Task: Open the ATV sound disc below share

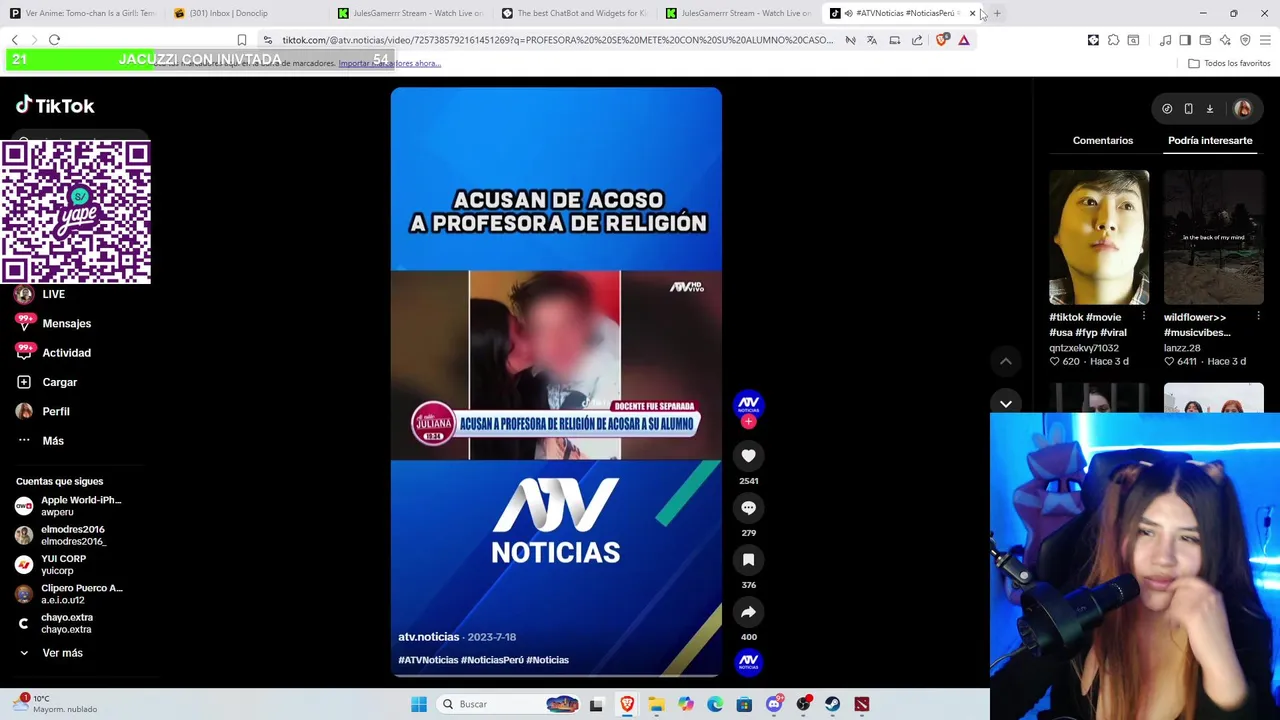Action: [748, 660]
